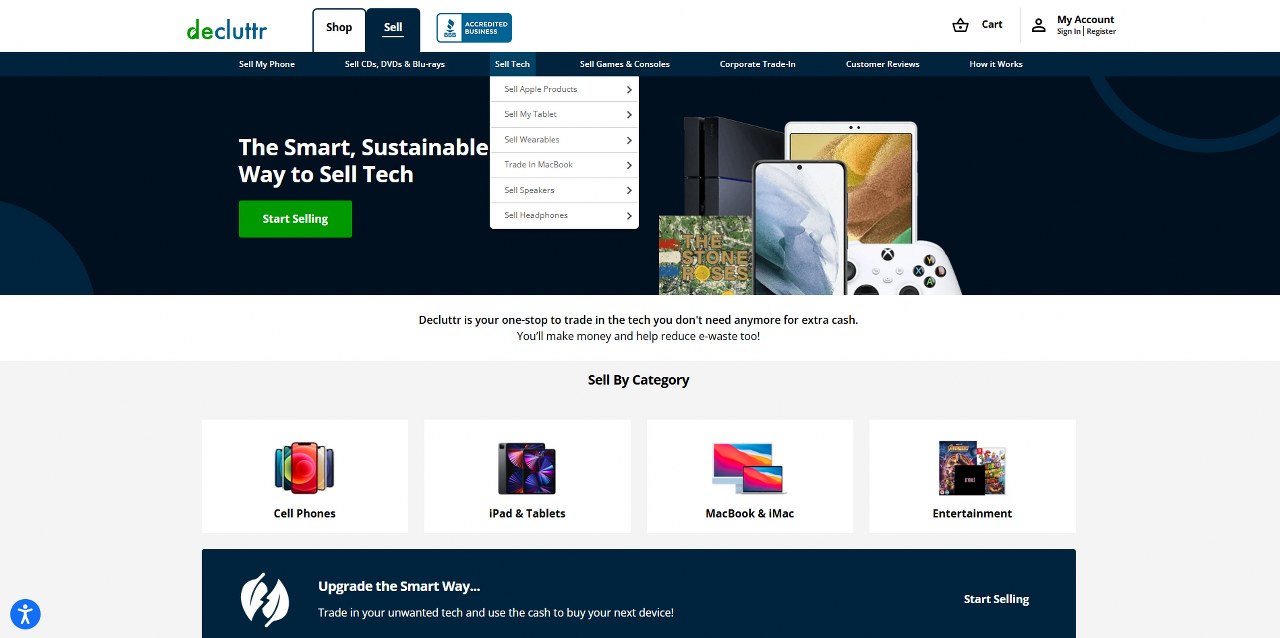Open How it Works page

point(996,64)
